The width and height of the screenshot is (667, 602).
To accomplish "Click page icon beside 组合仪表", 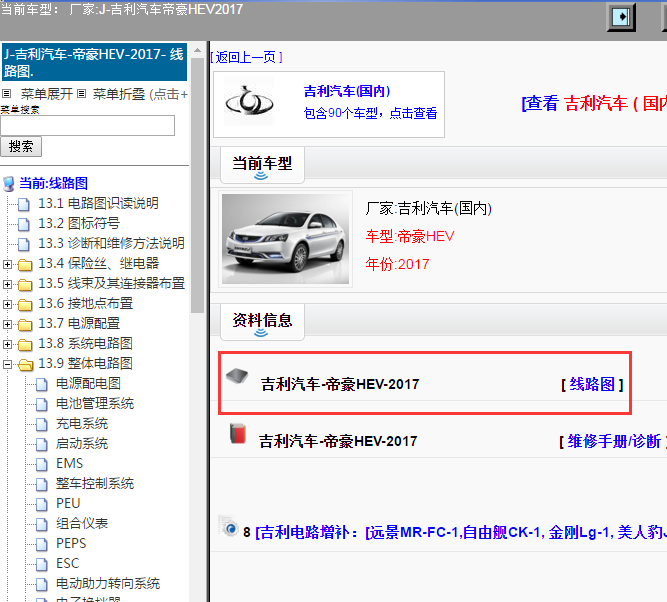I will point(42,524).
